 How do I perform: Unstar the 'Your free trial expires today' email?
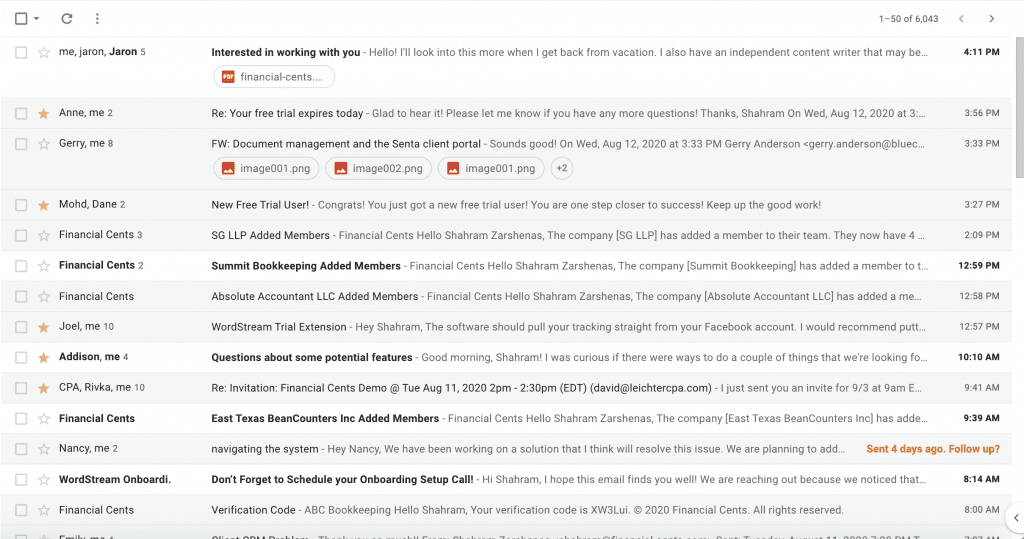point(44,114)
